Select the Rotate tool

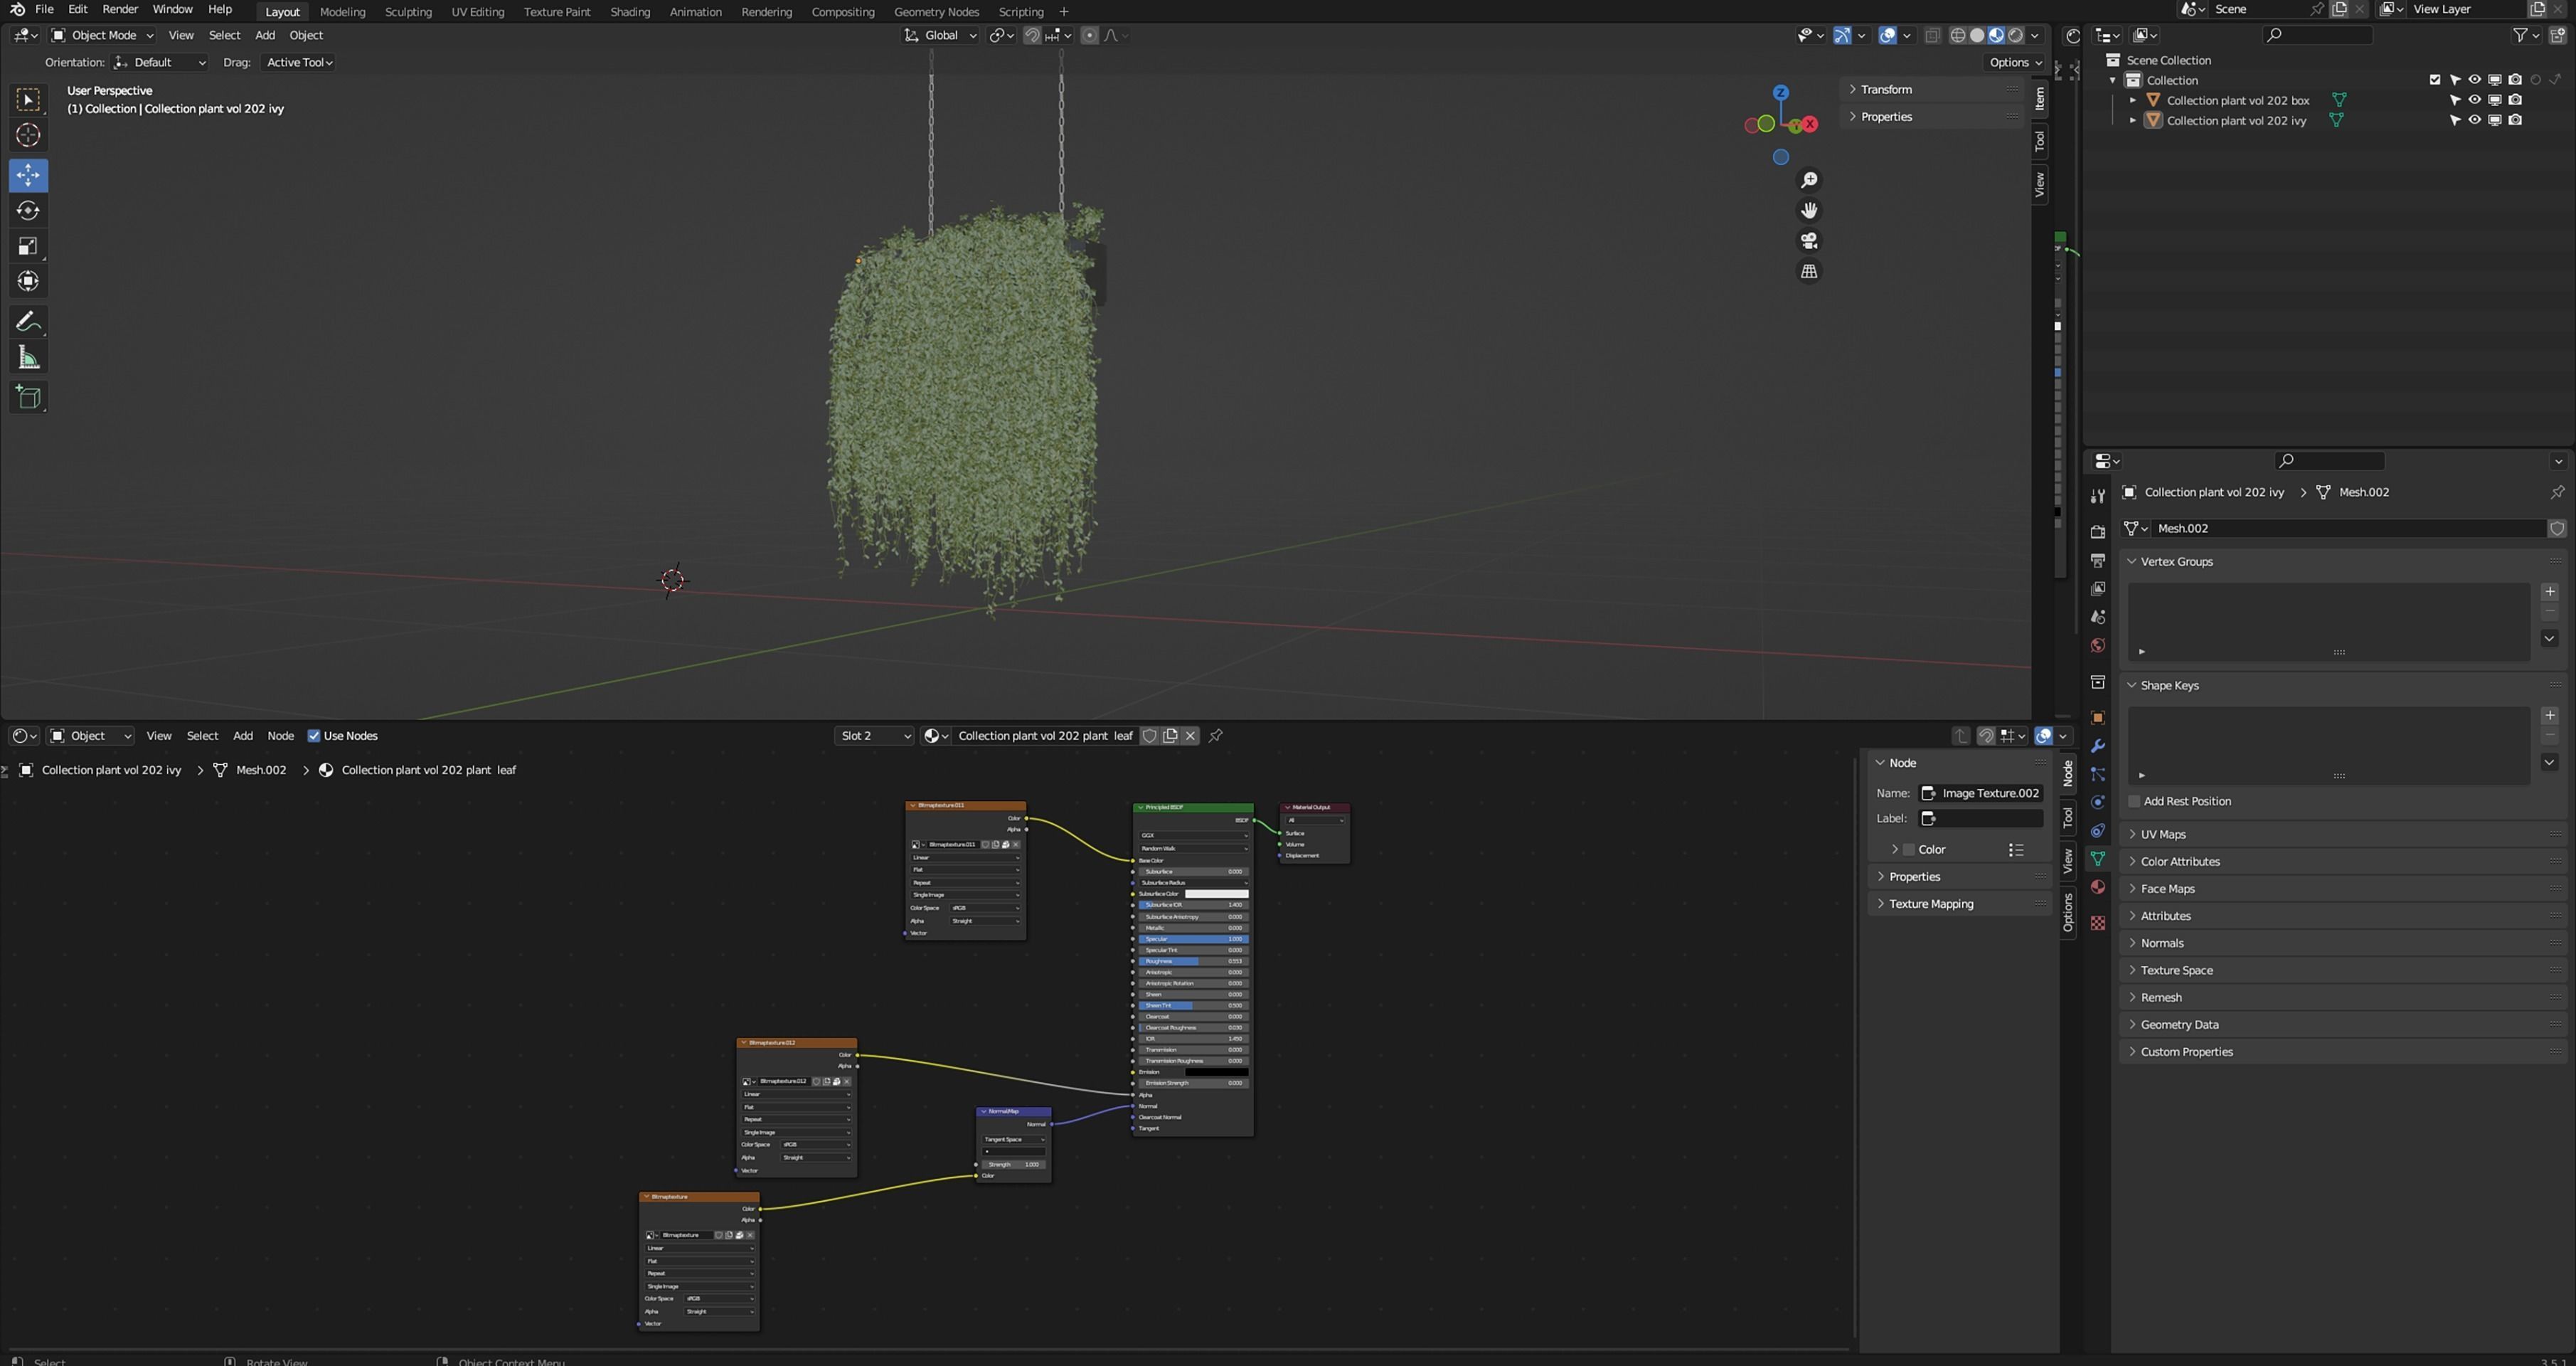[x=28, y=211]
